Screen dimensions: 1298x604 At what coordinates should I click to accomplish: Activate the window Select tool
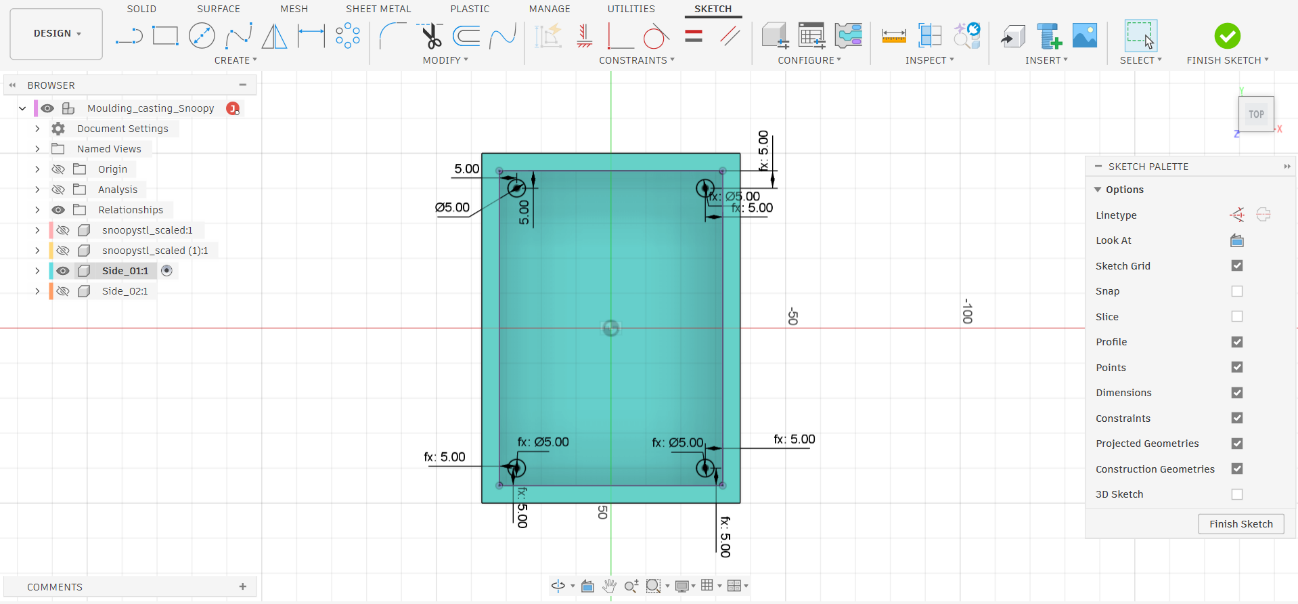[1141, 35]
